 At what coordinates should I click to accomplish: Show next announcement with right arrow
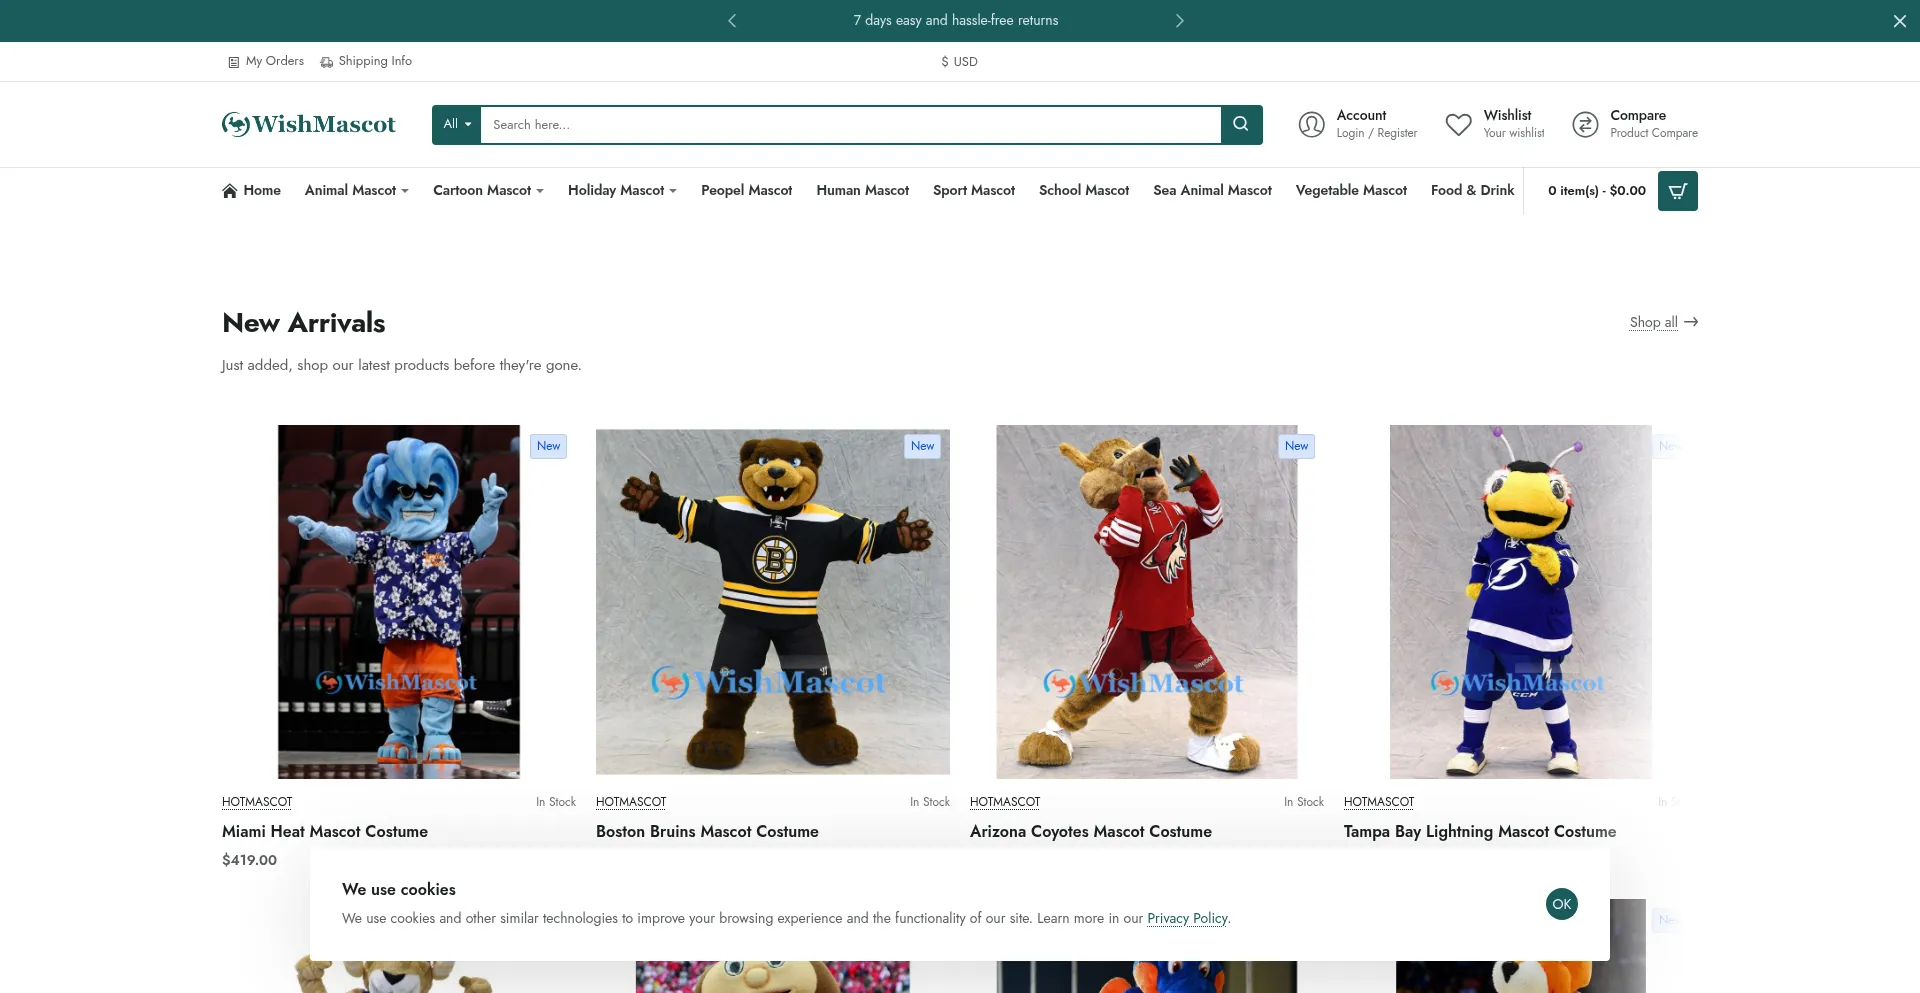pos(1179,21)
